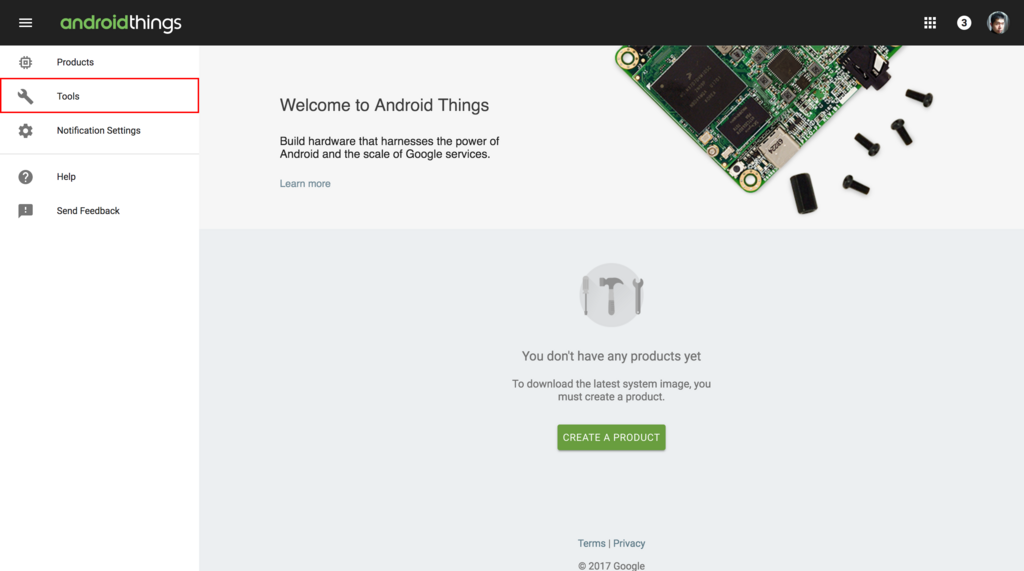Open Notification Settings in sidebar

(x=99, y=131)
